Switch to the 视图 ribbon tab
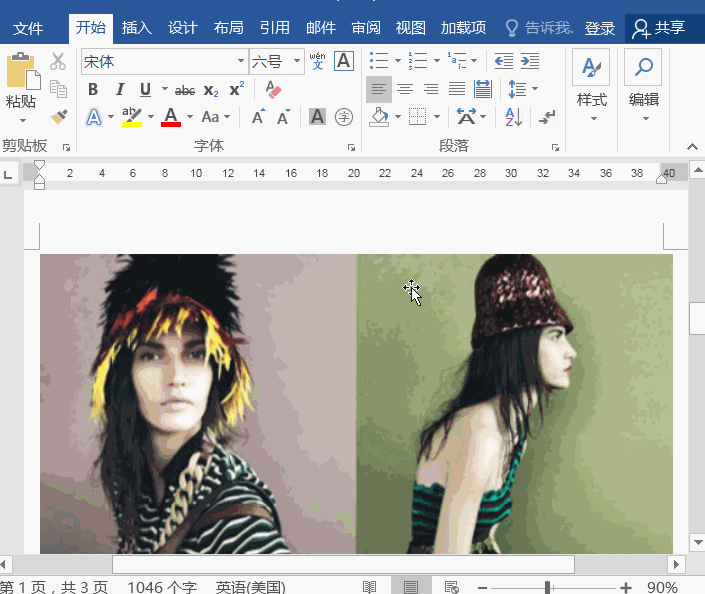705x594 pixels. (410, 28)
